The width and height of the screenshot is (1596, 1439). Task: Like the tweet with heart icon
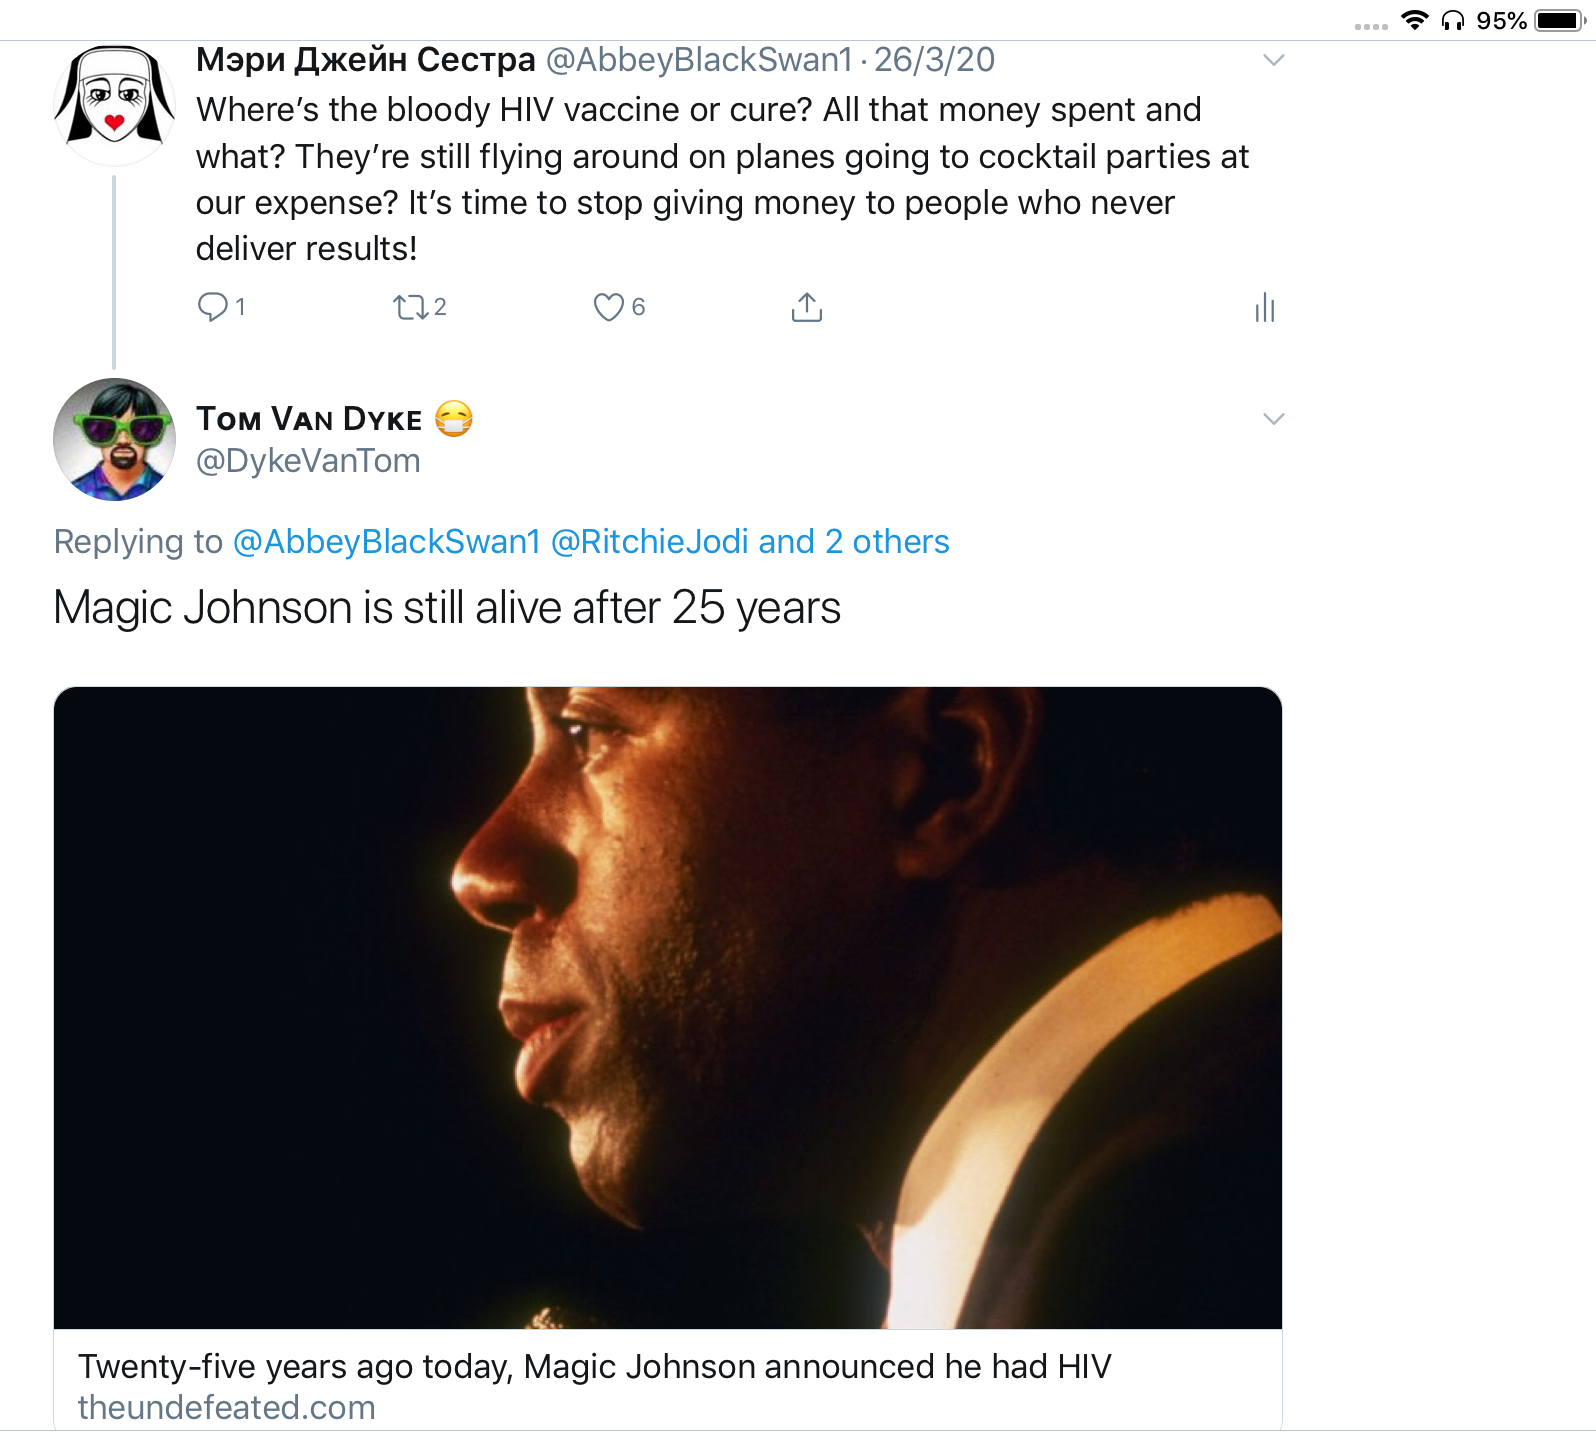click(x=608, y=307)
